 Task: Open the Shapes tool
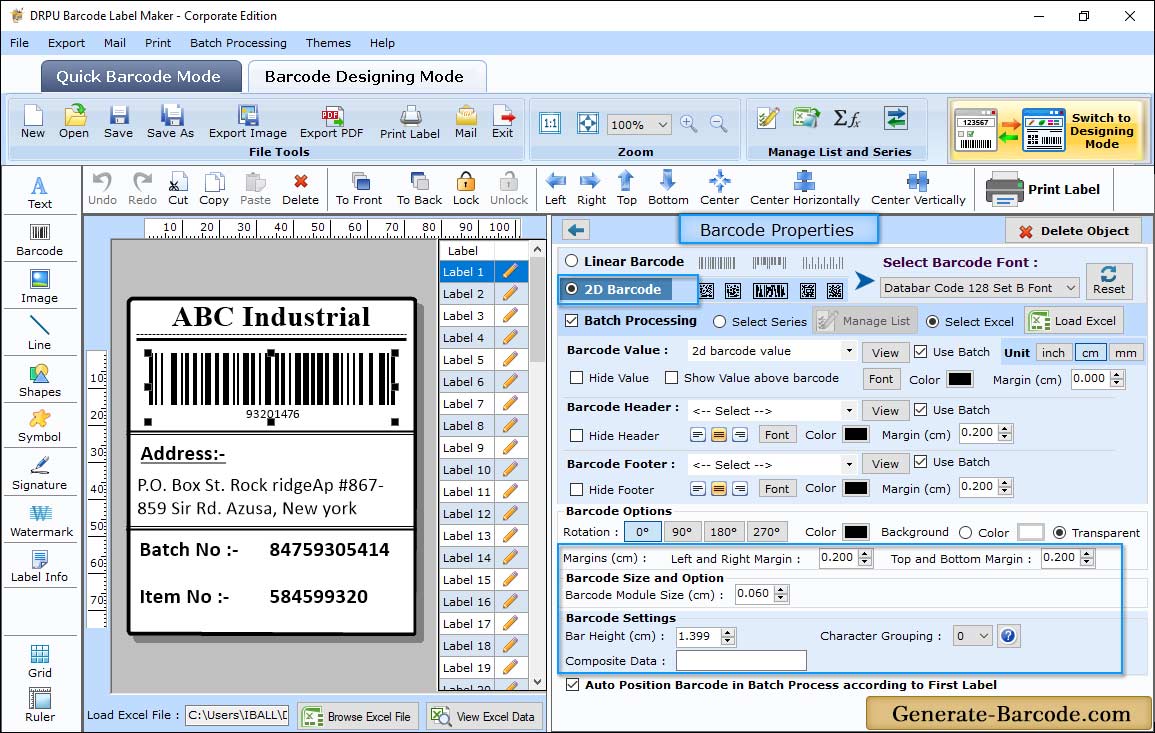coord(40,380)
